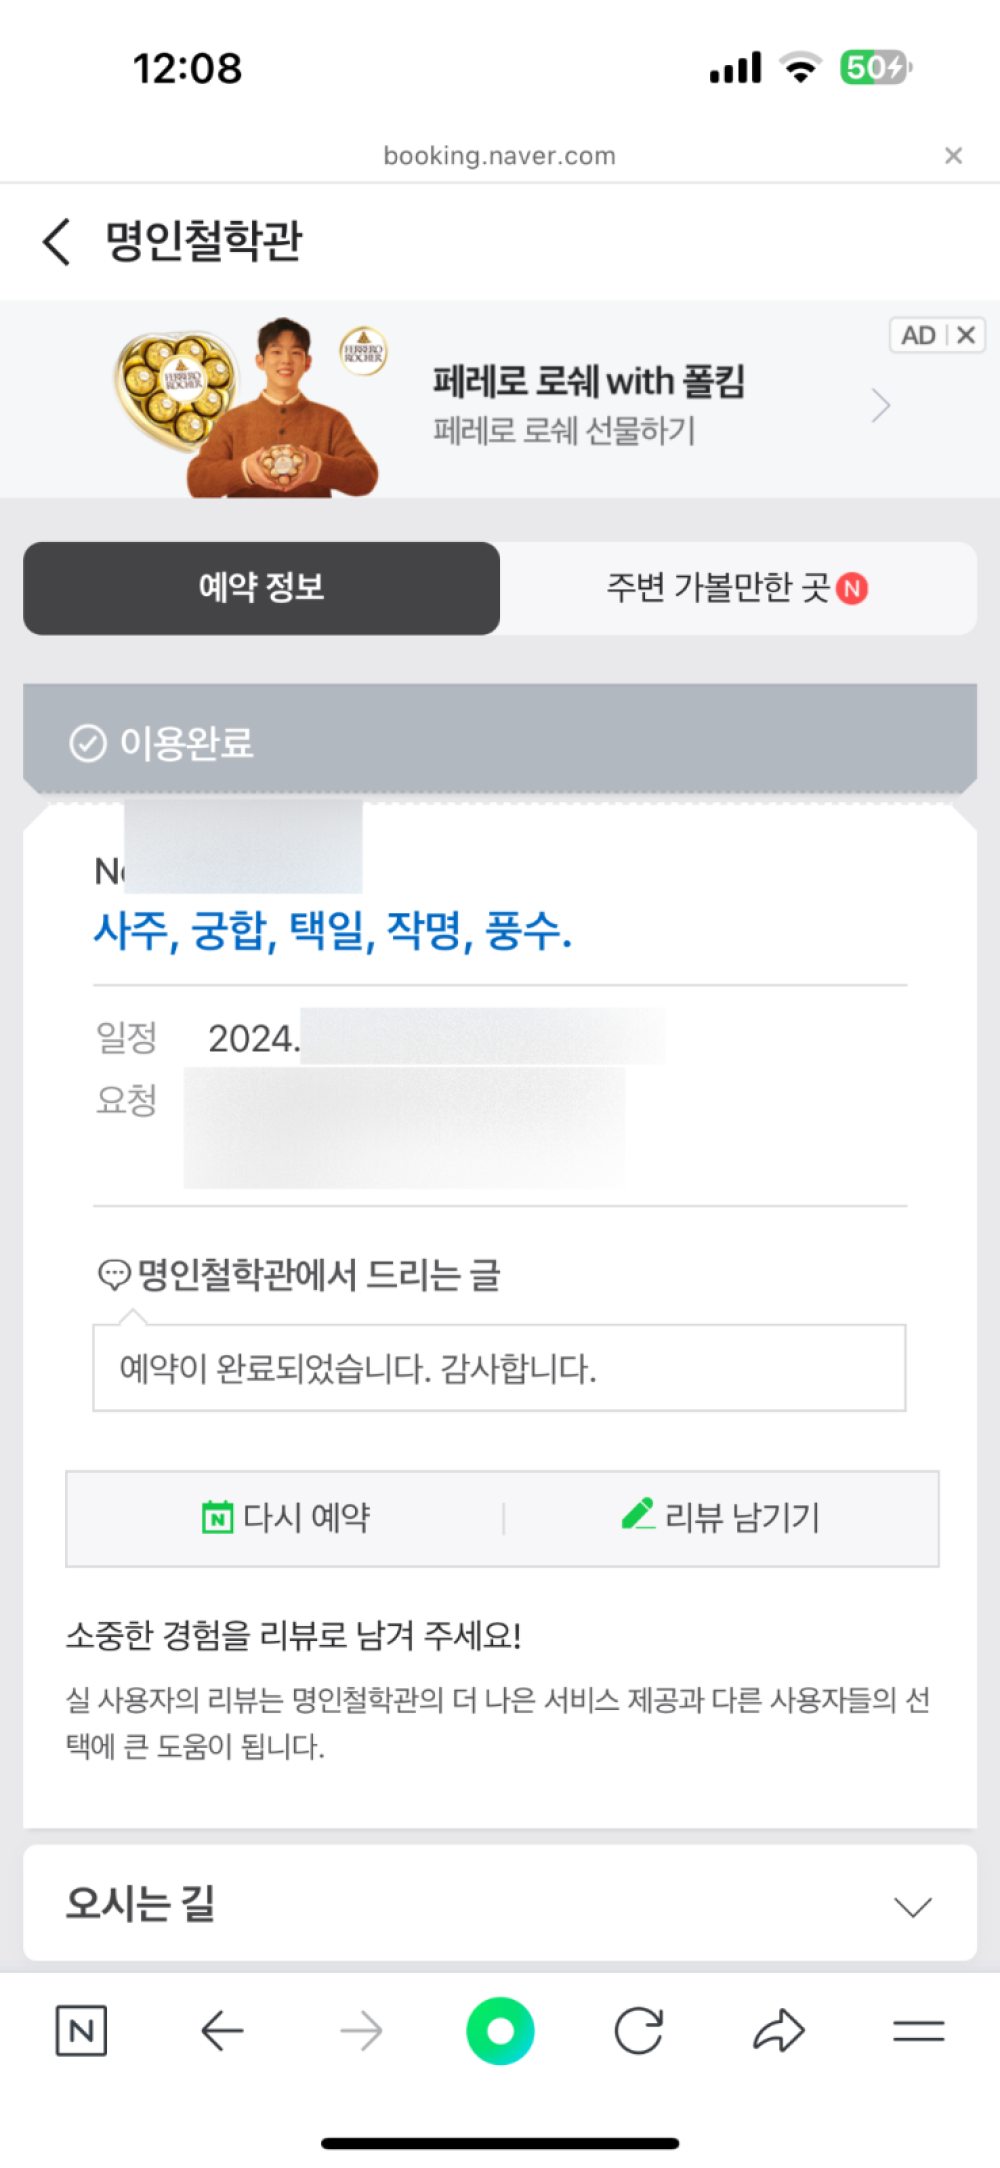Tap the share arrow icon
Viewport: 1000px width, 2168px height.
778,2030
